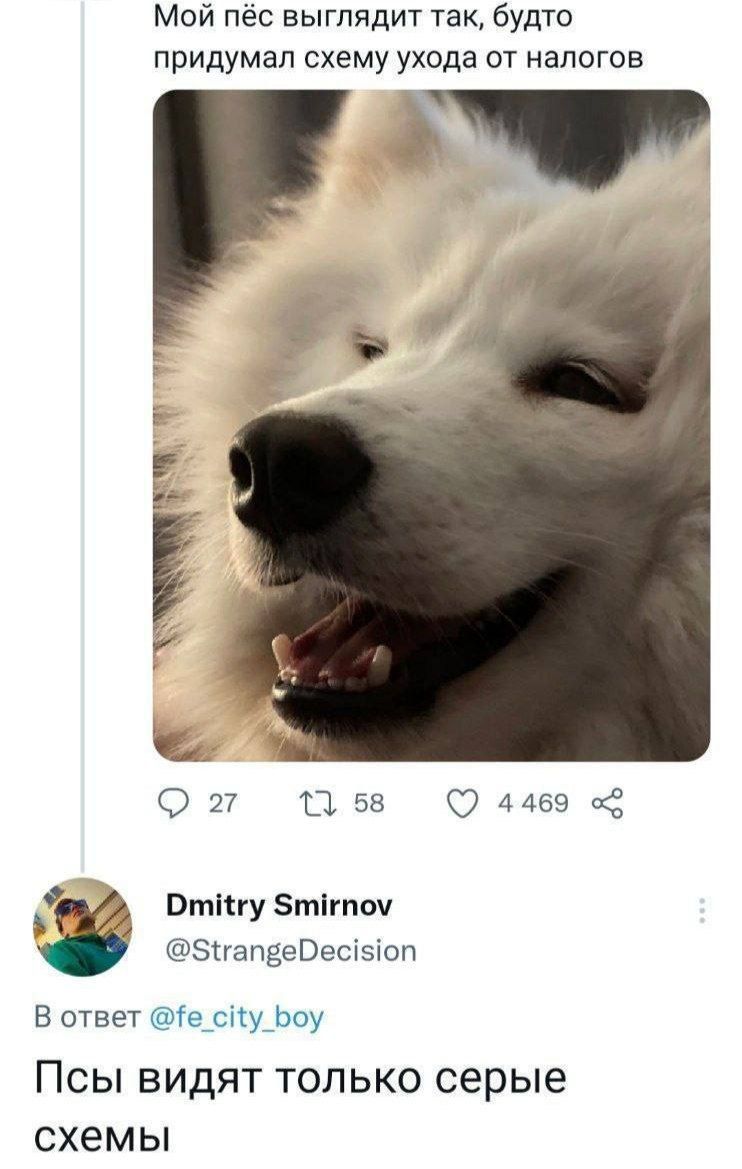Image resolution: width=742 pixels, height=1169 pixels.
Task: Open the white dog photo
Action: click(x=431, y=425)
